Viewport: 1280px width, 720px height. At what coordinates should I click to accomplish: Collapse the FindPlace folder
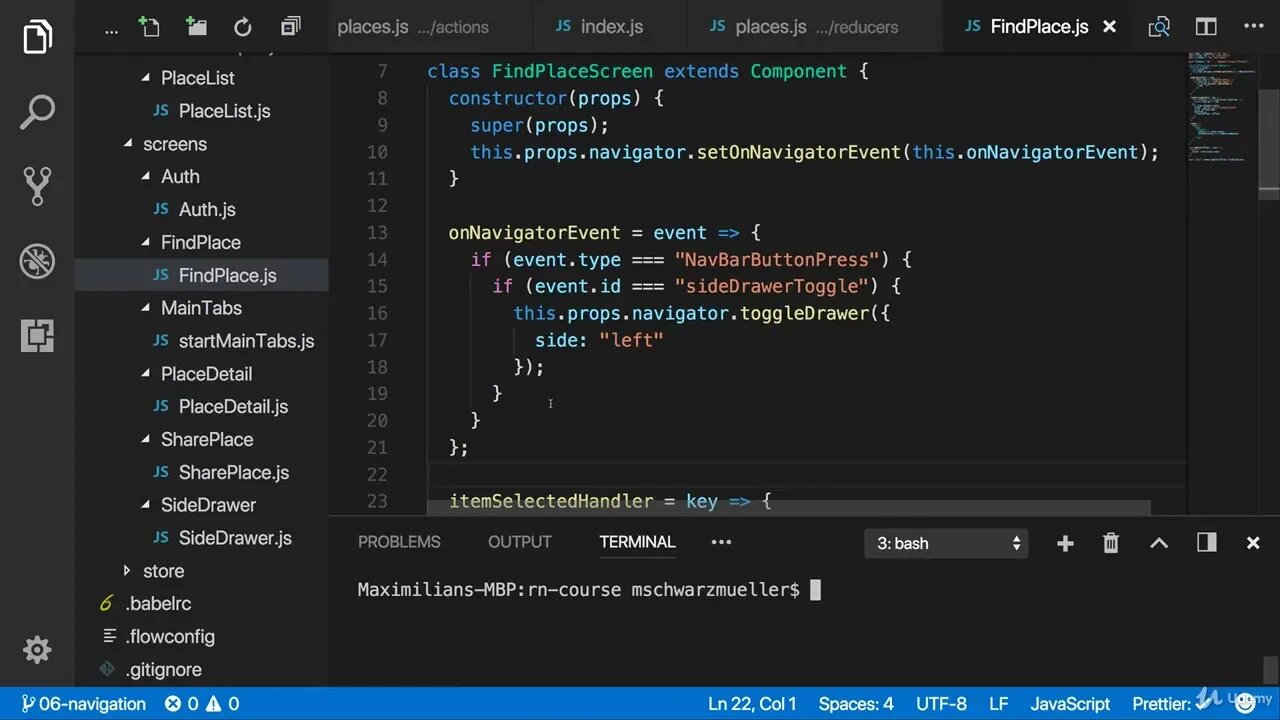pos(201,242)
